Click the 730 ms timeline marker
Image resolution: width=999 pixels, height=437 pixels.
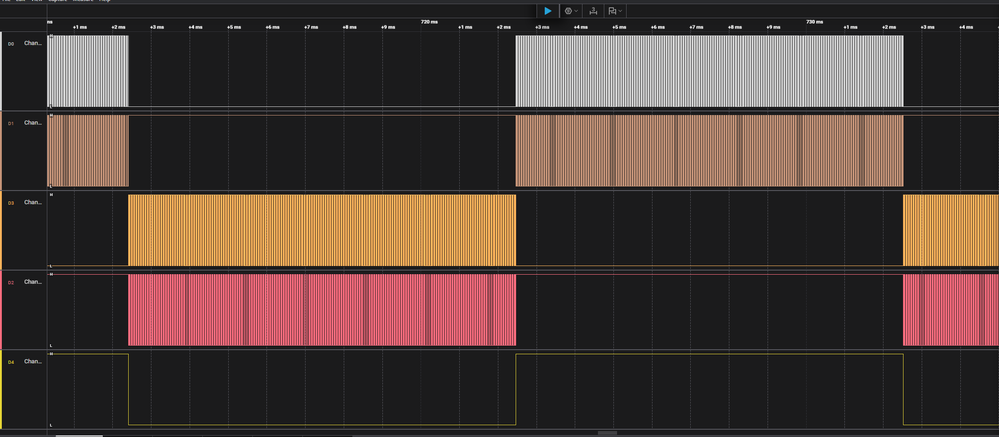coord(815,21)
